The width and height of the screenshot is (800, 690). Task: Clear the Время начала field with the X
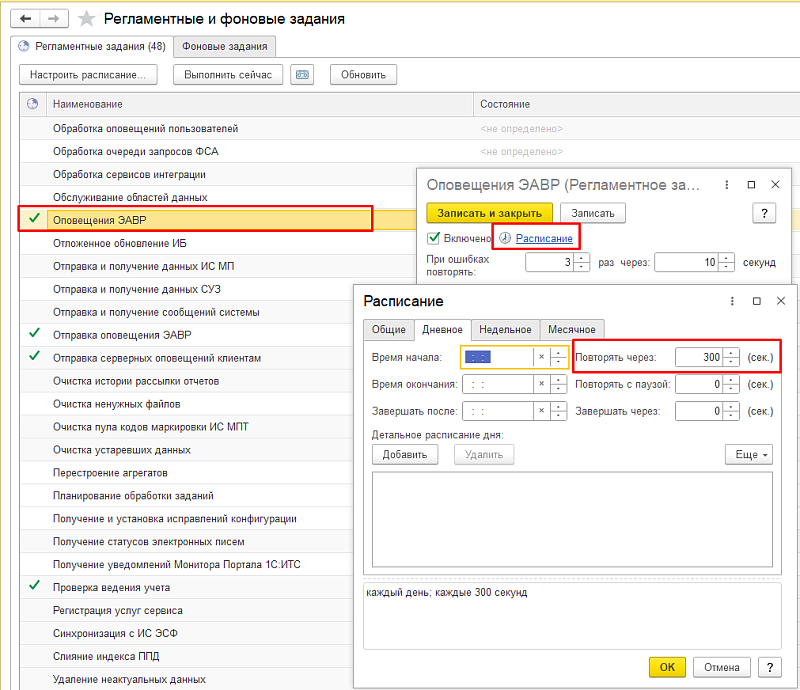(x=541, y=357)
